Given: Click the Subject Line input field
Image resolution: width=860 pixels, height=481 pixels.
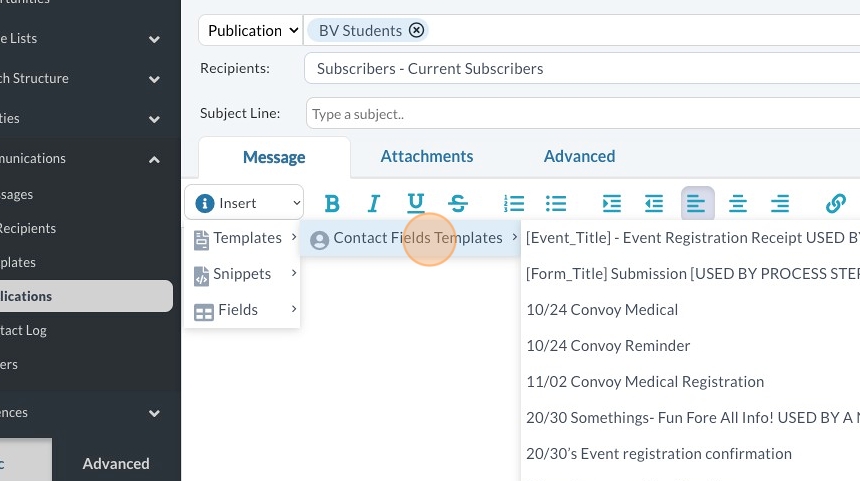Looking at the screenshot, I should coord(580,114).
